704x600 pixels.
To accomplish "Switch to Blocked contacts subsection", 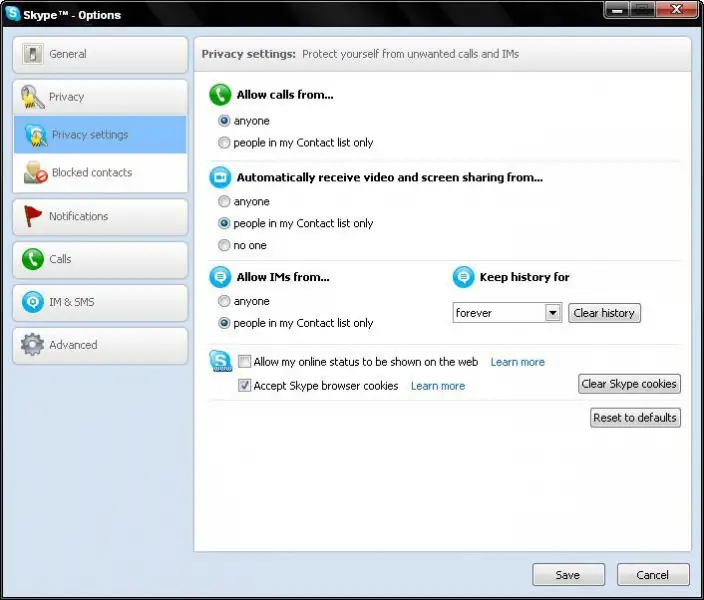I will 100,172.
